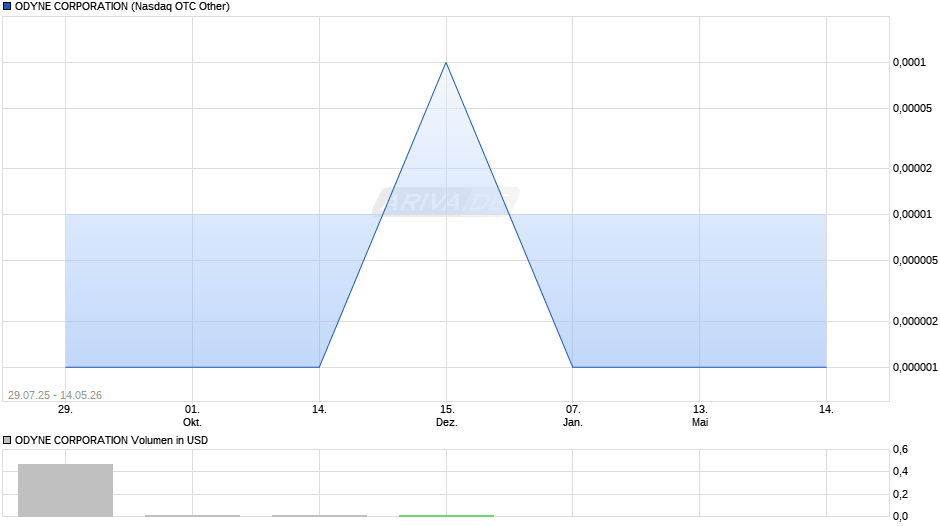
Task: Click the 07. Jan. date axis label
Action: (573, 416)
